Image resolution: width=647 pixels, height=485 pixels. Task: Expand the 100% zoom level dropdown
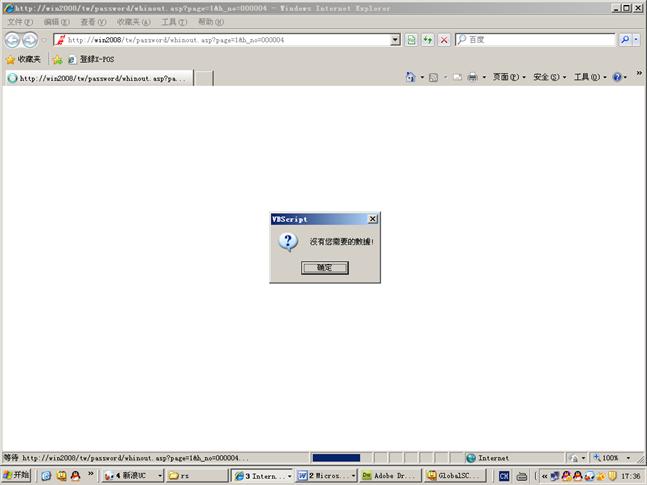(x=627, y=458)
